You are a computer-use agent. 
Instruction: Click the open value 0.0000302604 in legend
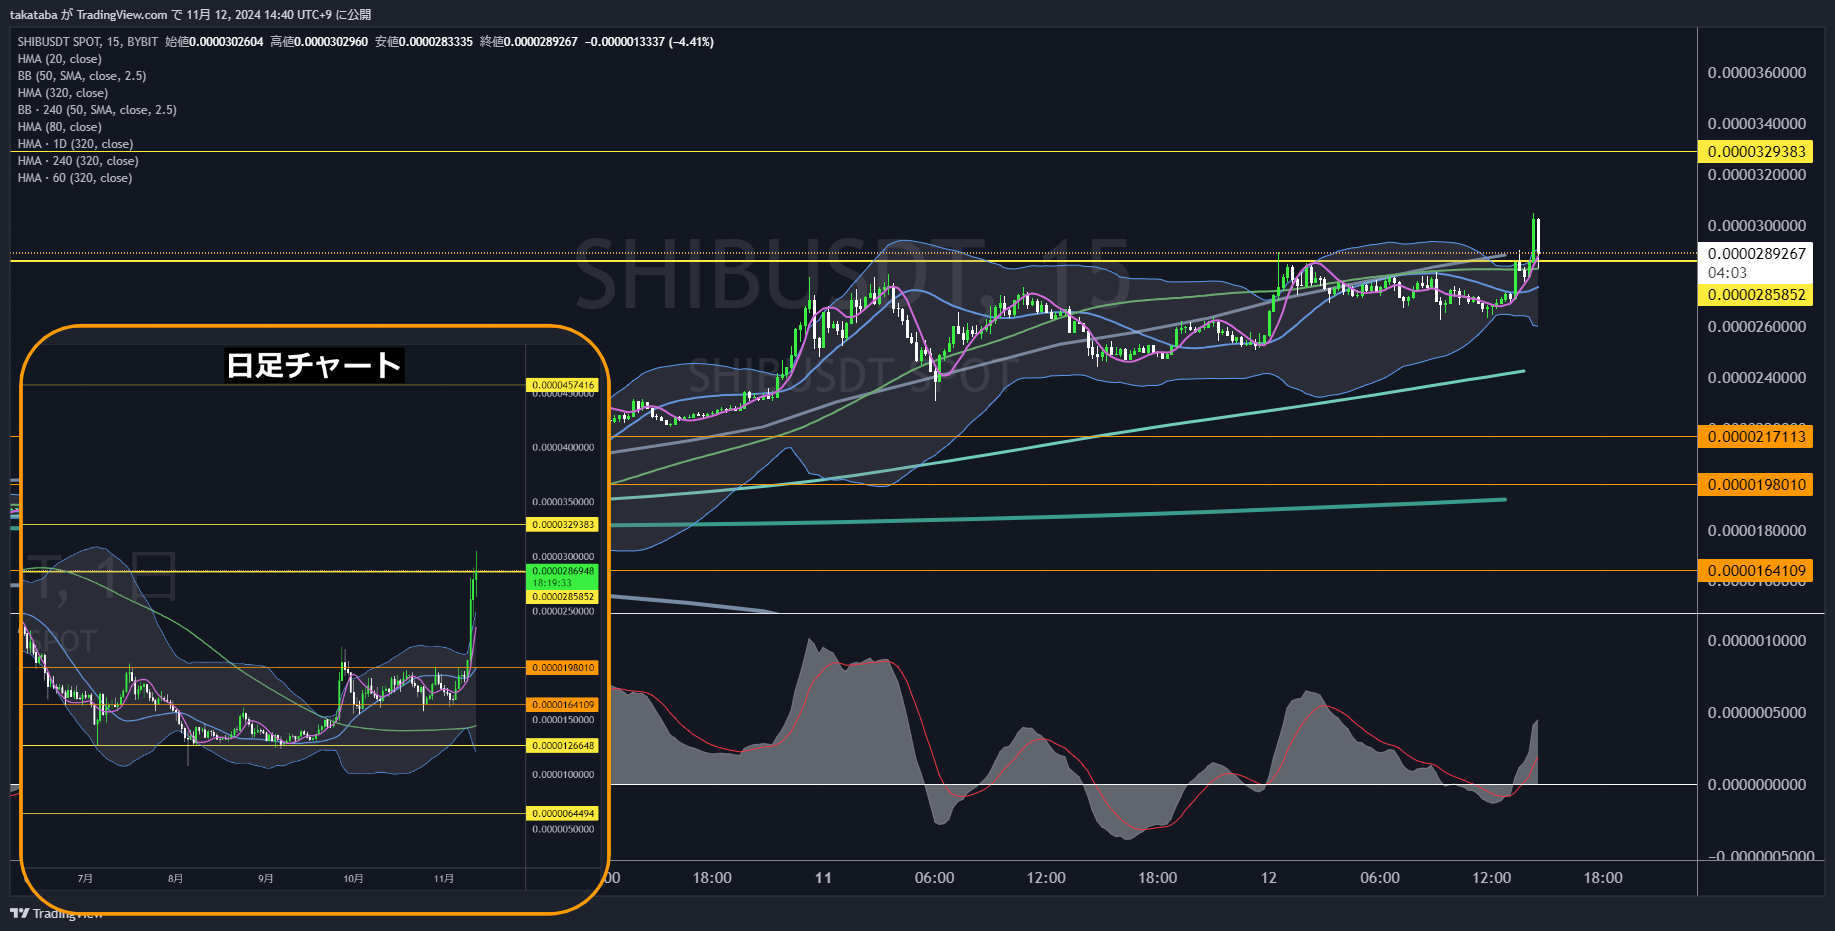click(x=226, y=42)
